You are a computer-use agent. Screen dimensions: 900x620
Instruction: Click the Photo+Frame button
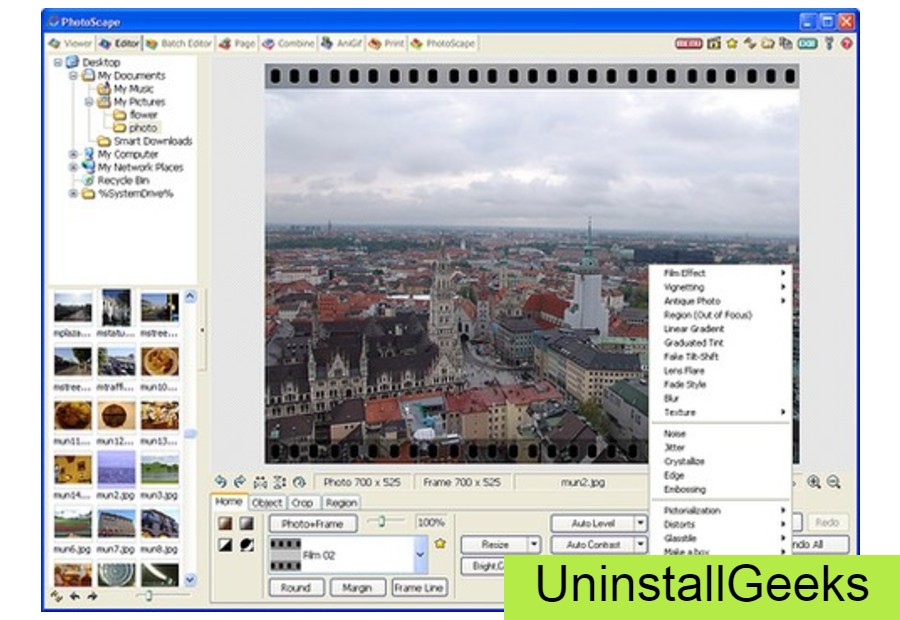point(313,524)
